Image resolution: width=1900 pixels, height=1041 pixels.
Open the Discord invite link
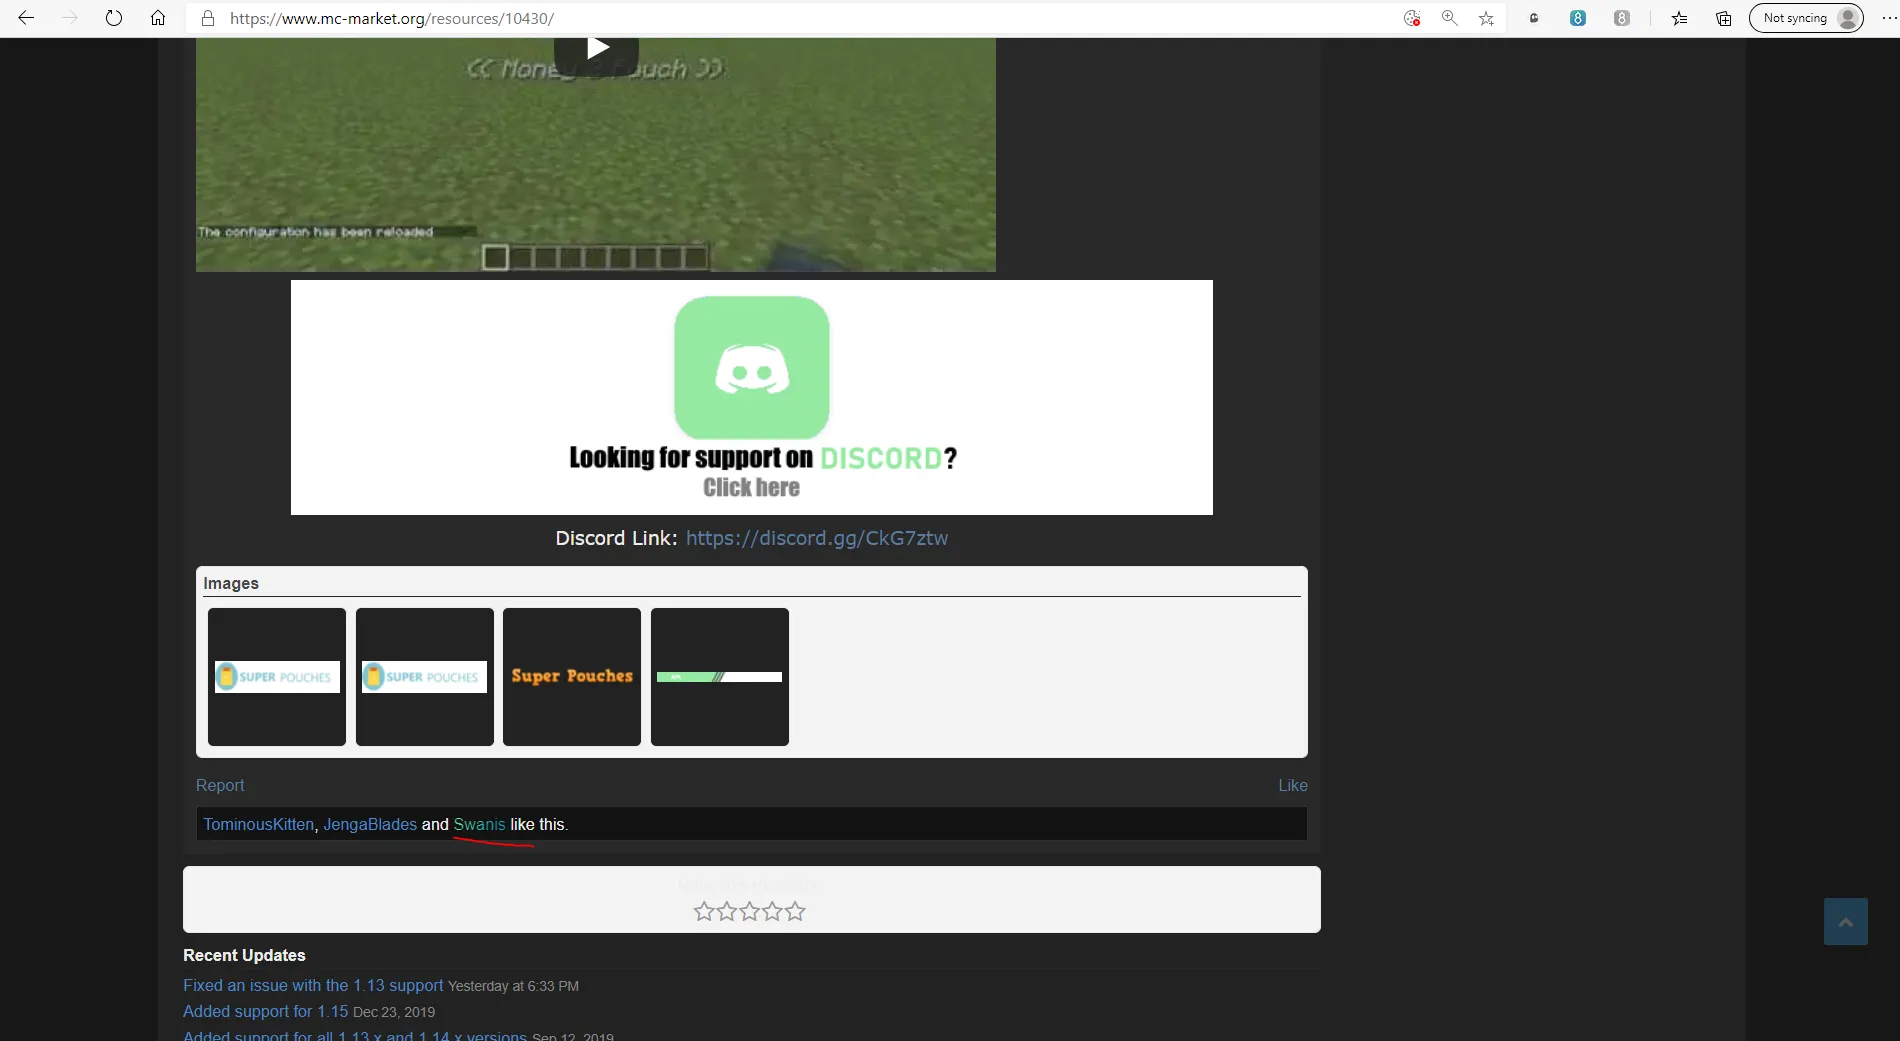click(x=816, y=538)
